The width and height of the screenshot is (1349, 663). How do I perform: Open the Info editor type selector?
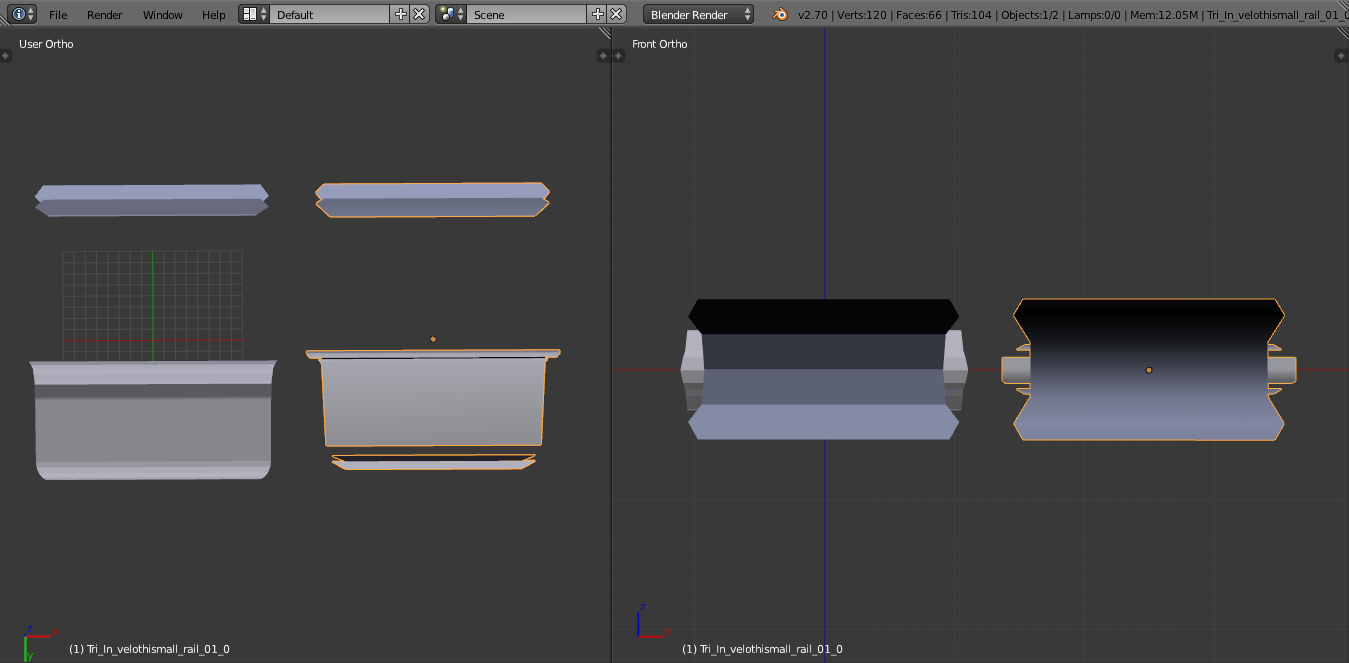pos(23,14)
